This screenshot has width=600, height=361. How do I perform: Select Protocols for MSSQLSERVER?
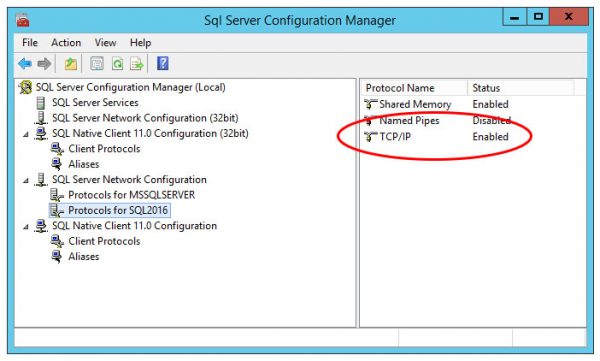coord(132,195)
